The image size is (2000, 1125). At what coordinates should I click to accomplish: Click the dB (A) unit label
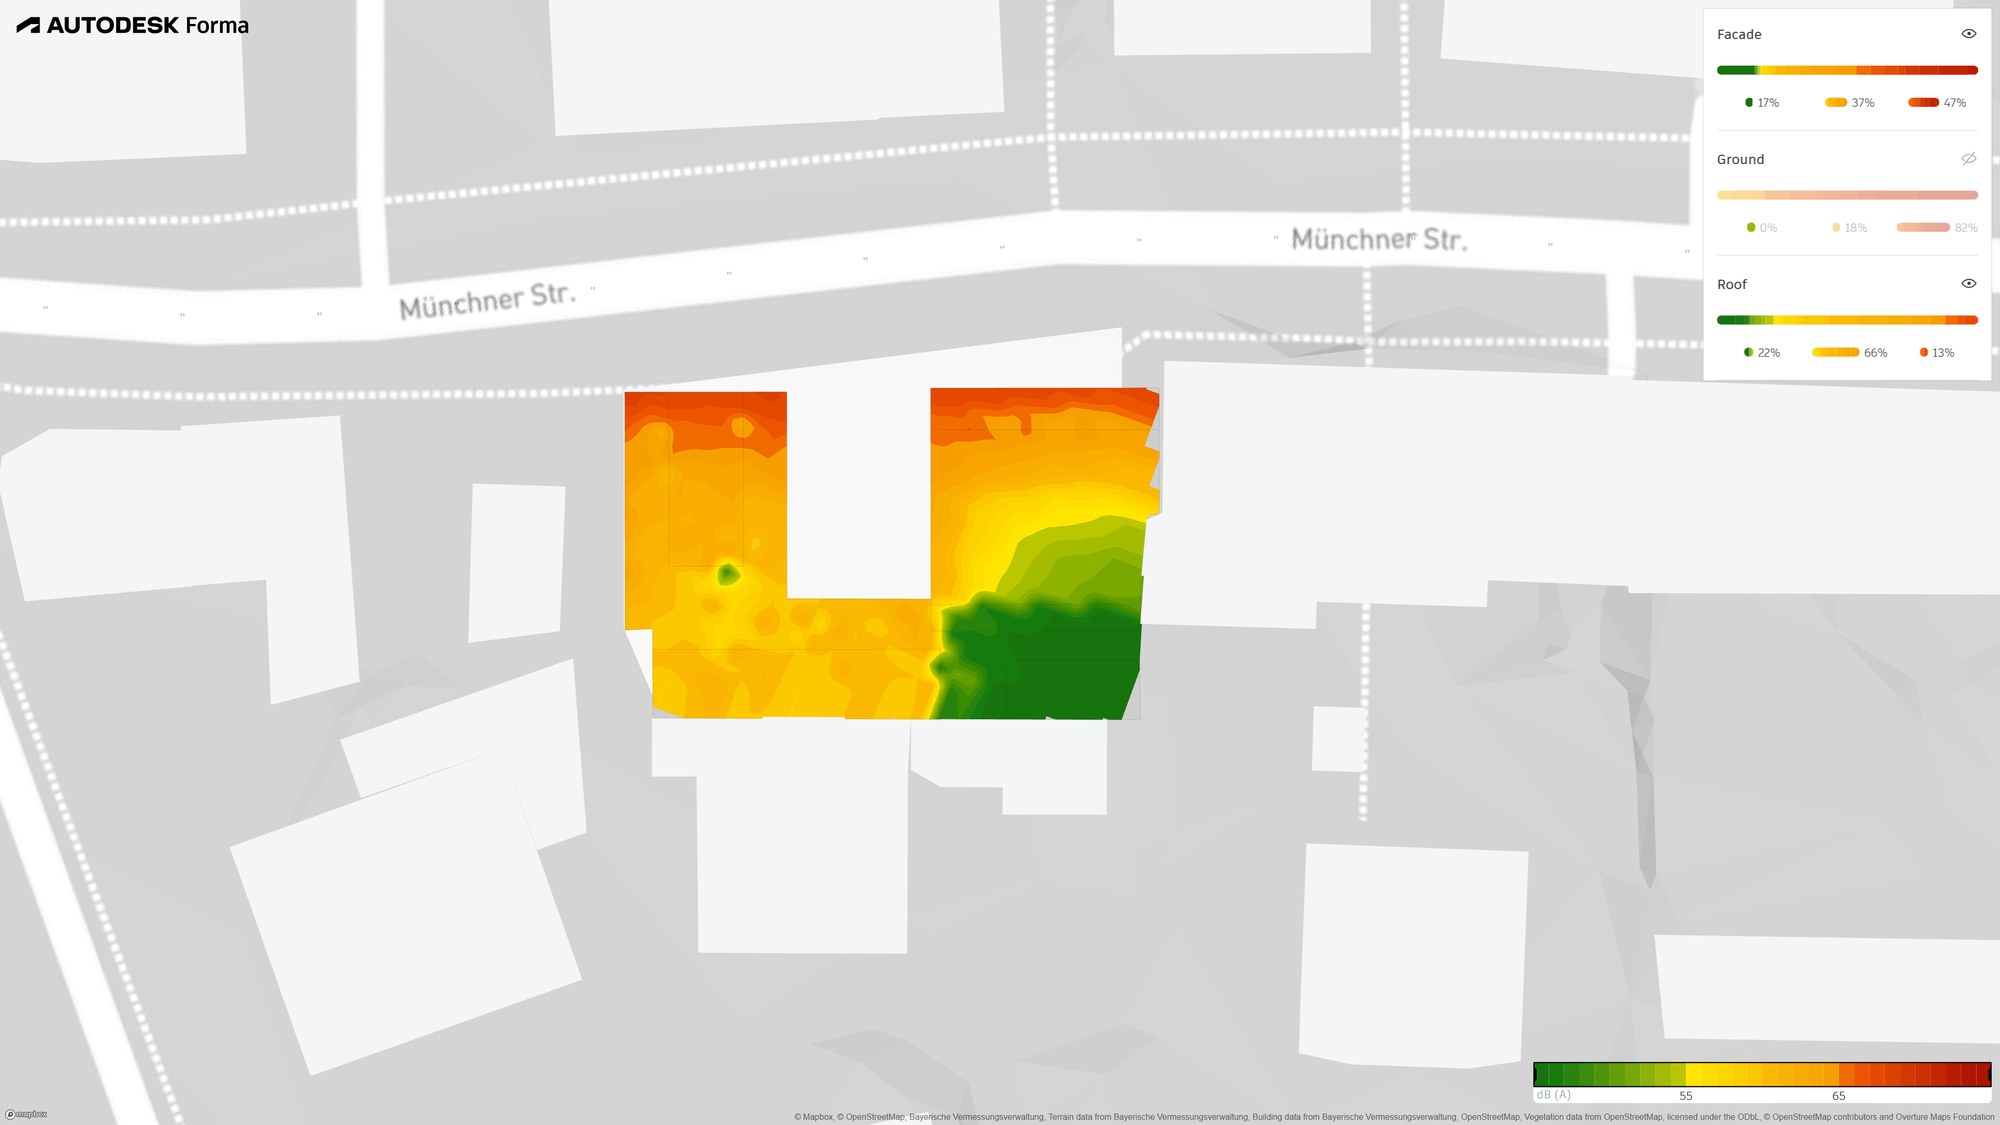[1553, 1095]
